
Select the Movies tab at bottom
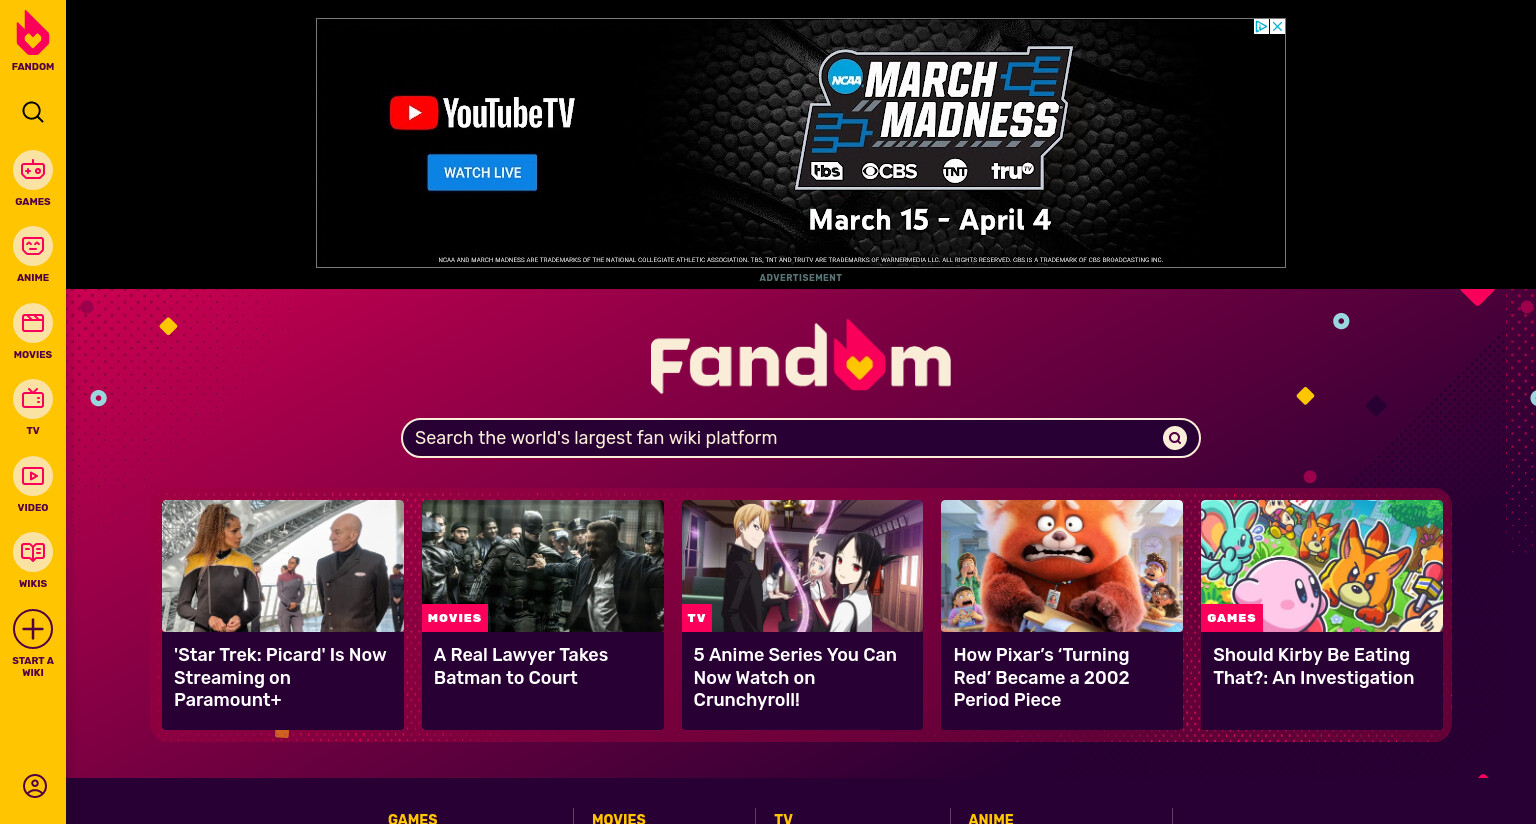(619, 818)
